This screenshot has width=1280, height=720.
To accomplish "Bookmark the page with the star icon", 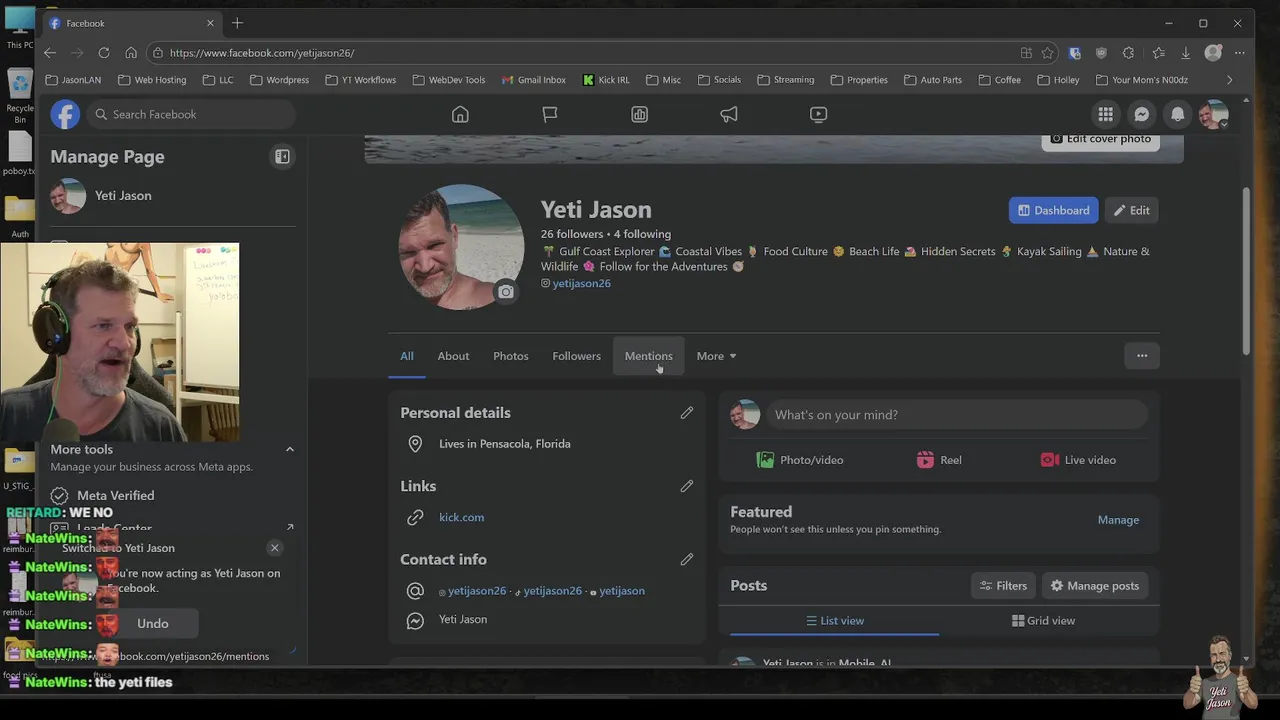I will pyautogui.click(x=1047, y=53).
